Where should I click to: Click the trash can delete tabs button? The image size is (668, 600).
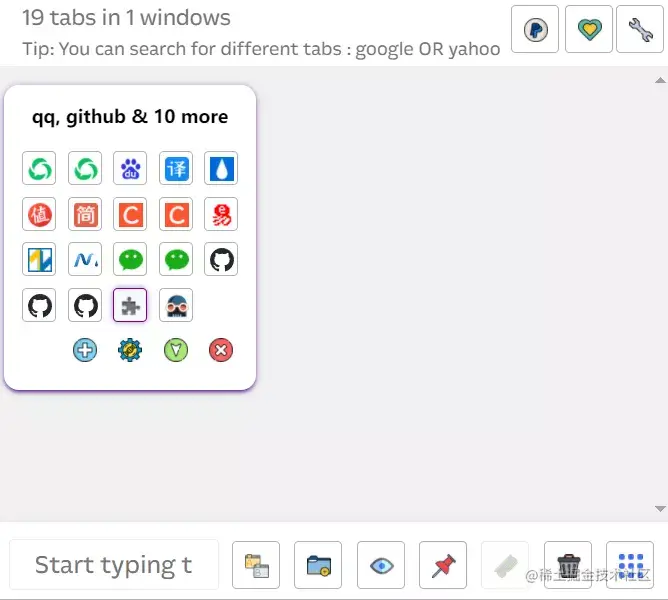click(x=568, y=565)
